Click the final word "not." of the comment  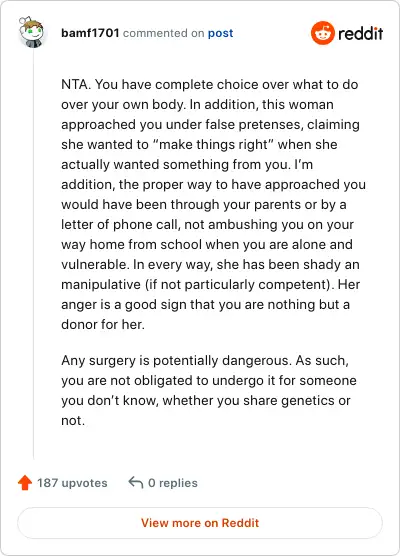point(73,421)
